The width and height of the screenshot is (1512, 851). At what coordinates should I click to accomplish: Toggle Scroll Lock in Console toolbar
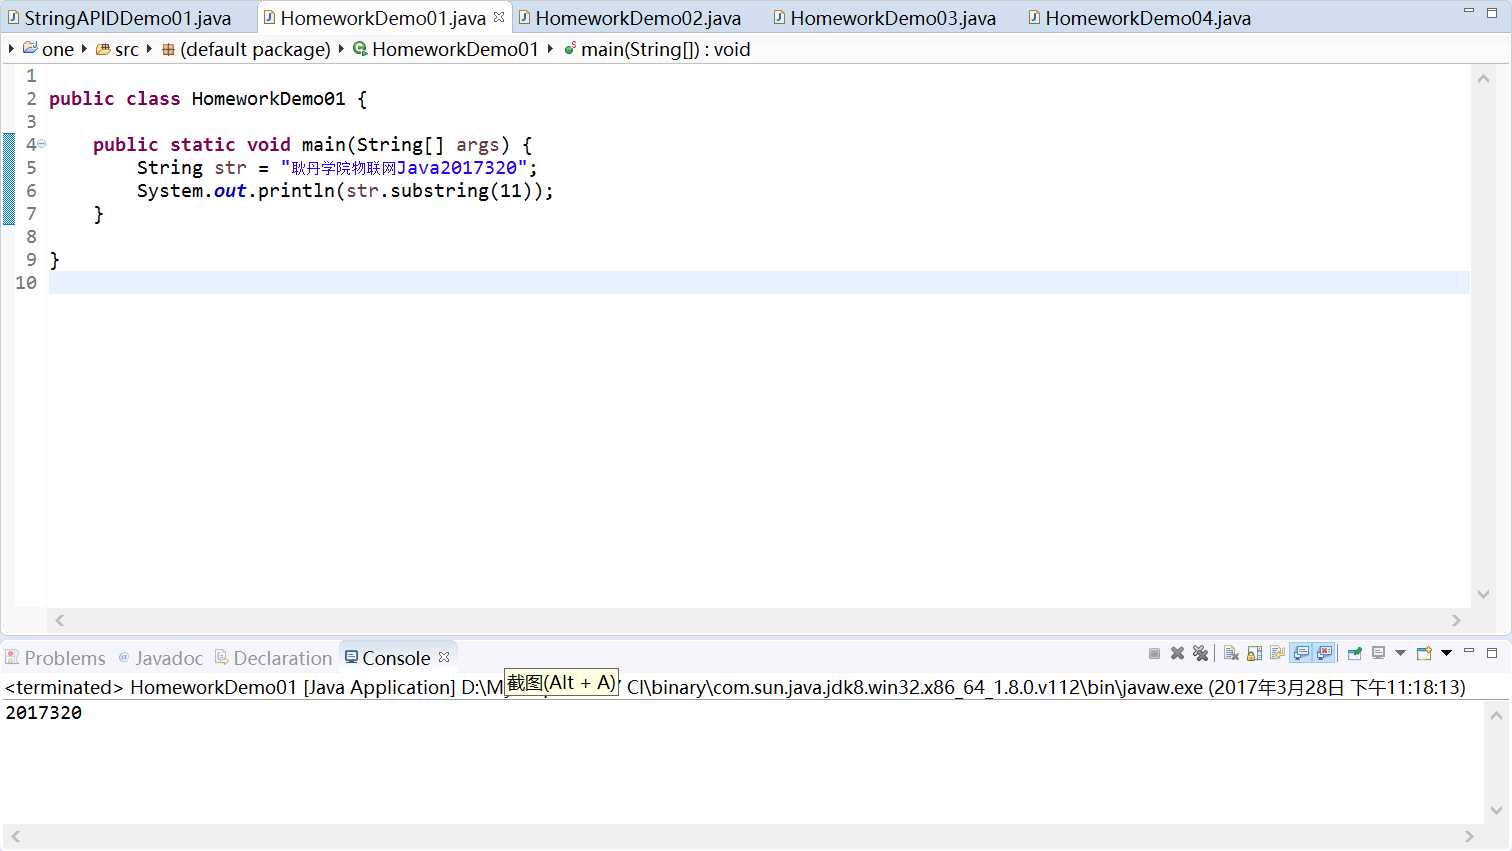tap(1254, 654)
